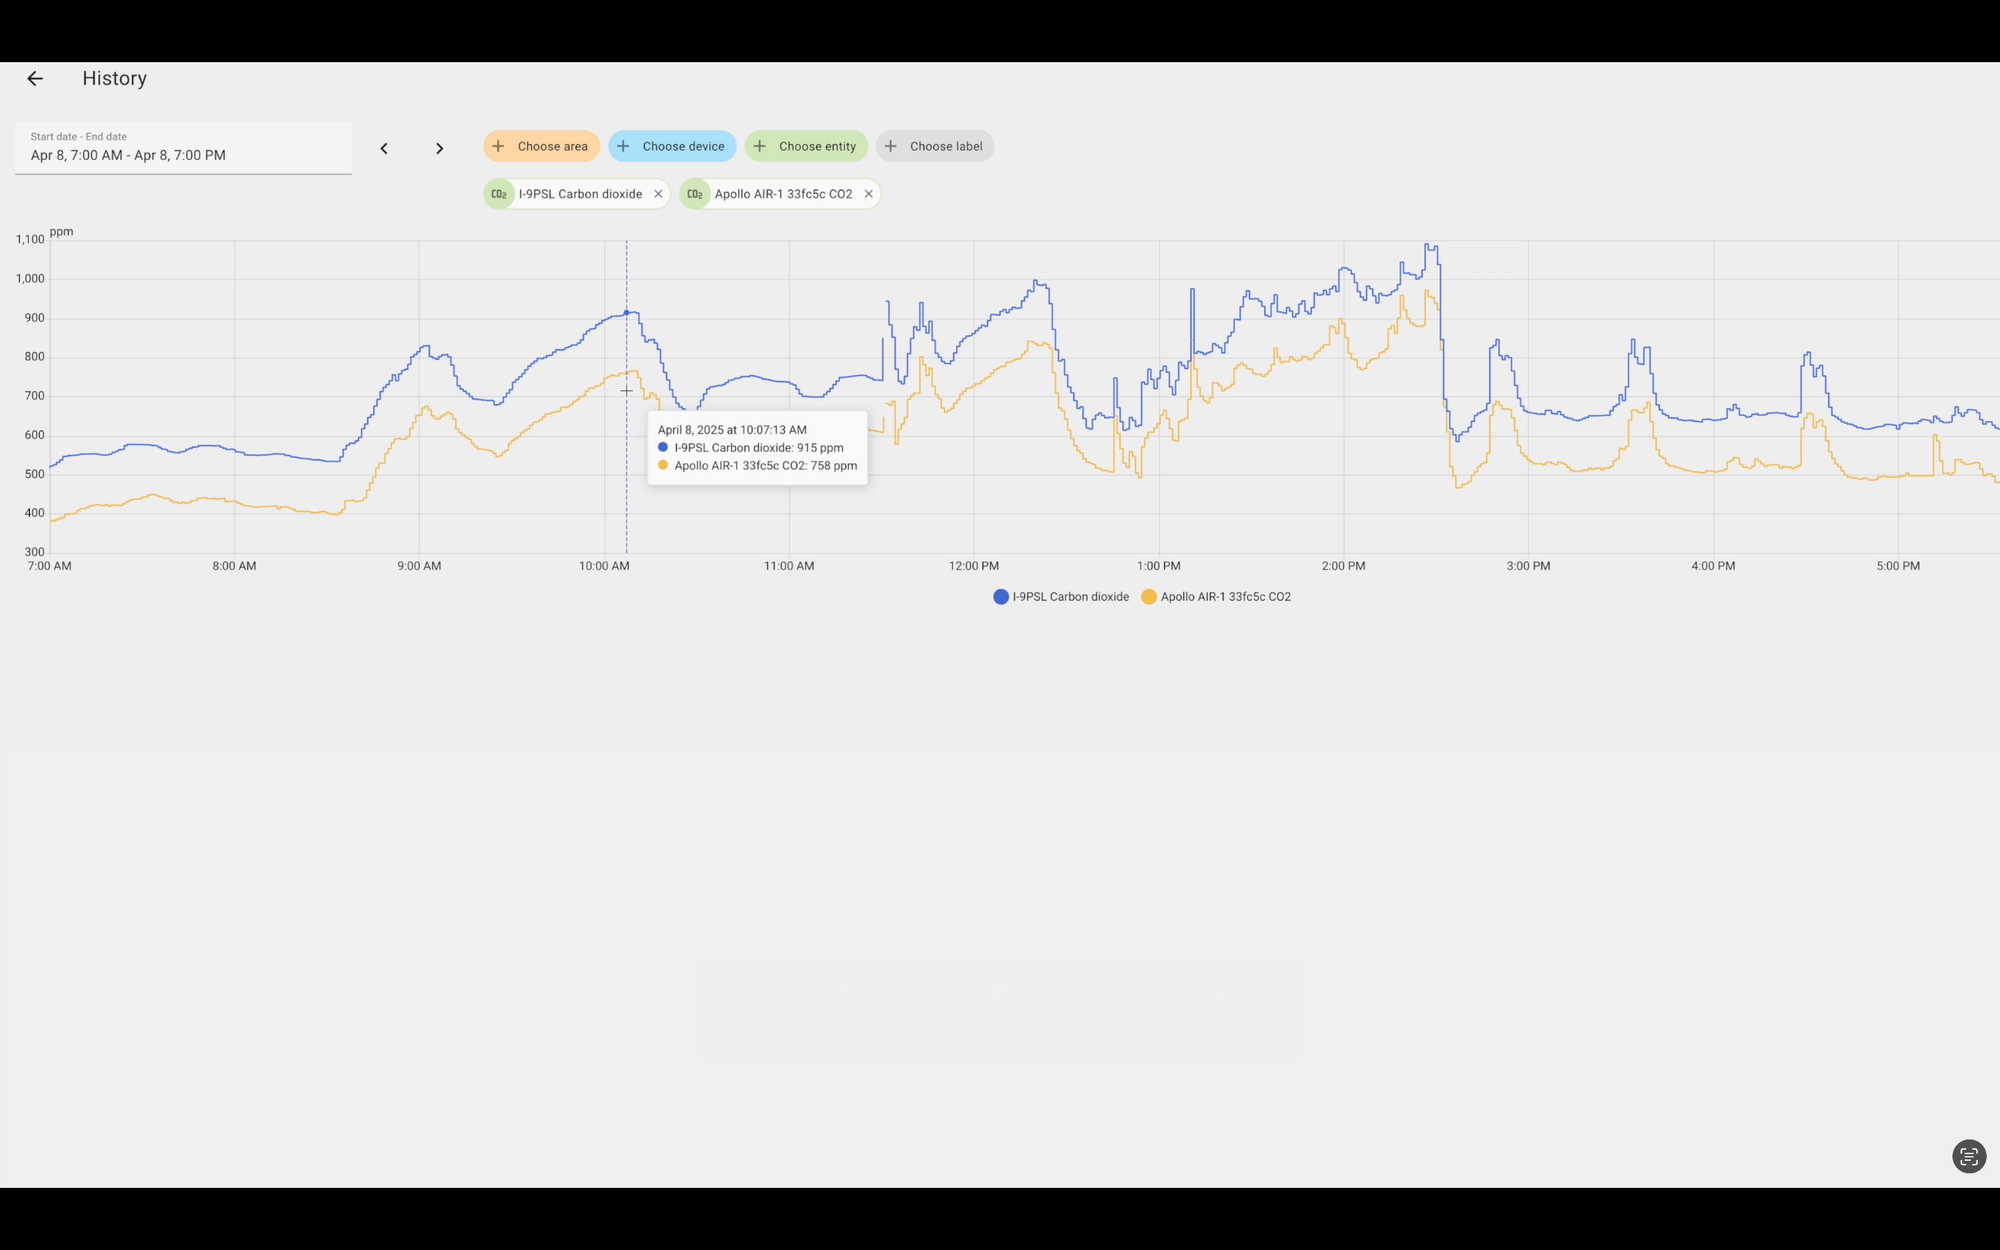Go to next date range chevron
This screenshot has width=2000, height=1250.
pos(439,148)
